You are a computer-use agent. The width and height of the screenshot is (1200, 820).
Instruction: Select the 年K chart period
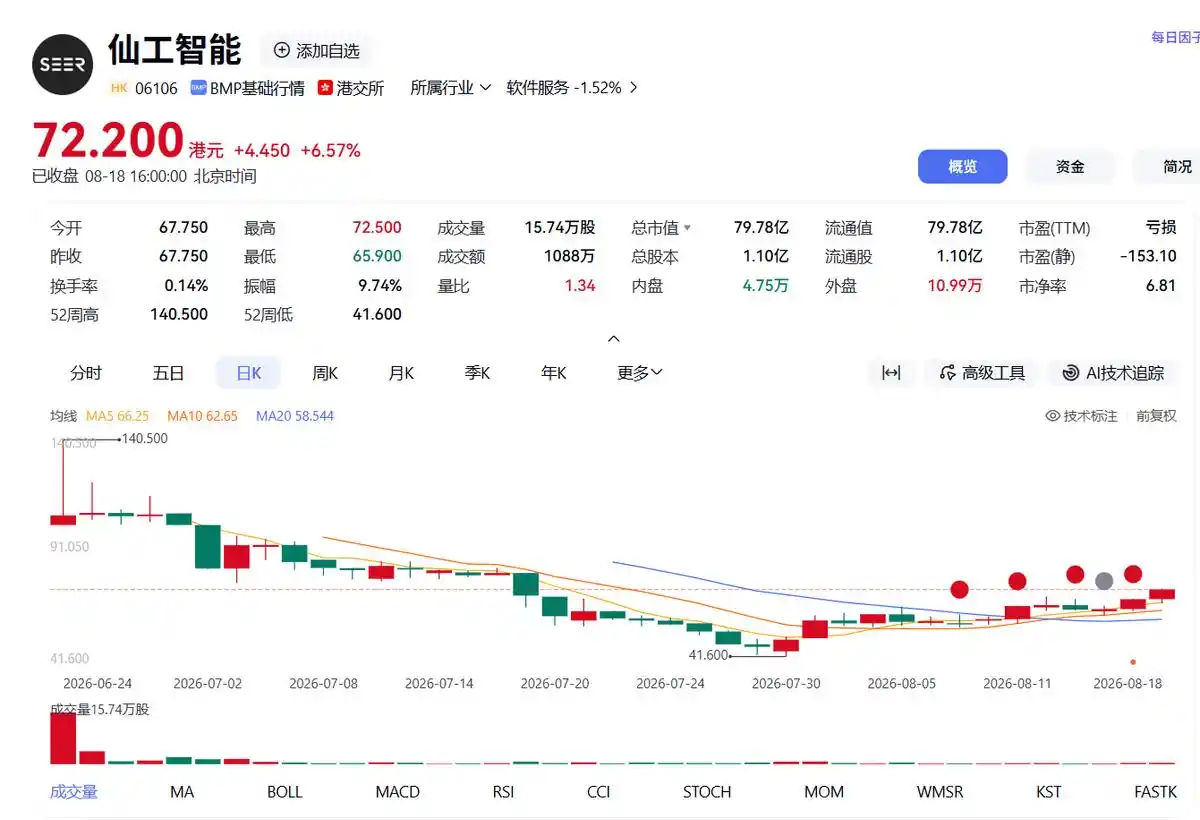pos(554,373)
